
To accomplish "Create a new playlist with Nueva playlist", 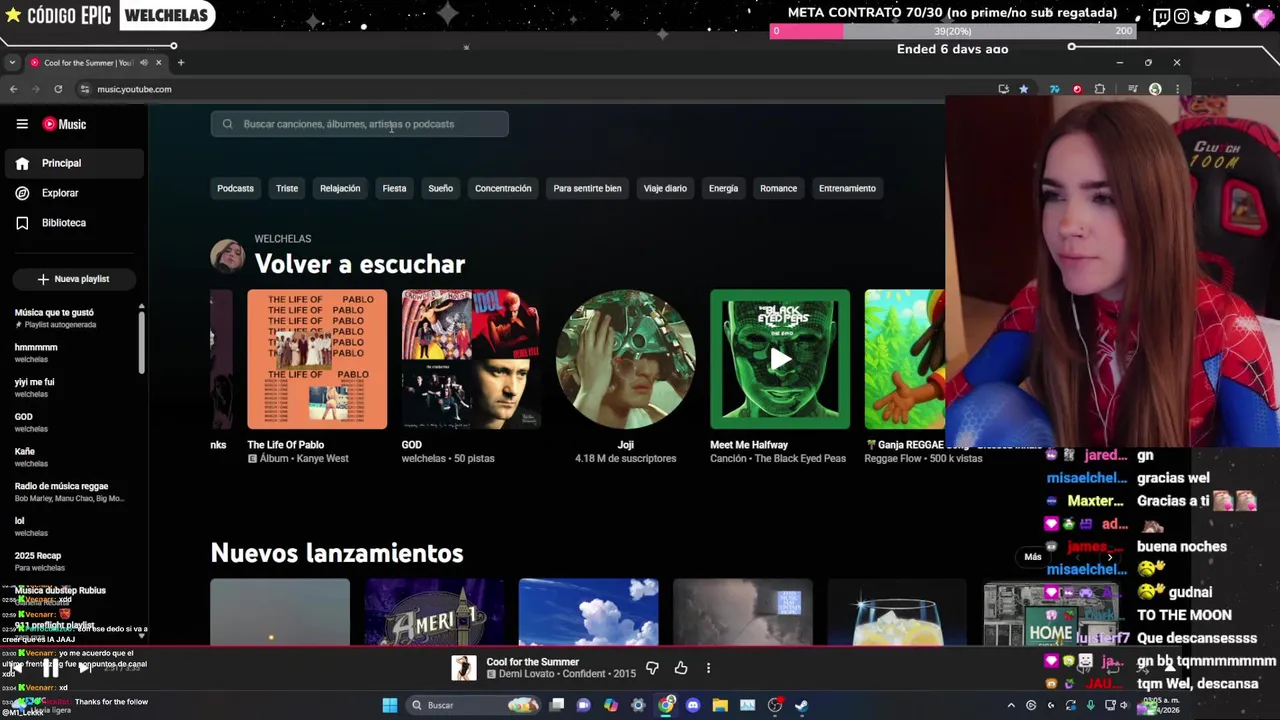I will click(73, 279).
